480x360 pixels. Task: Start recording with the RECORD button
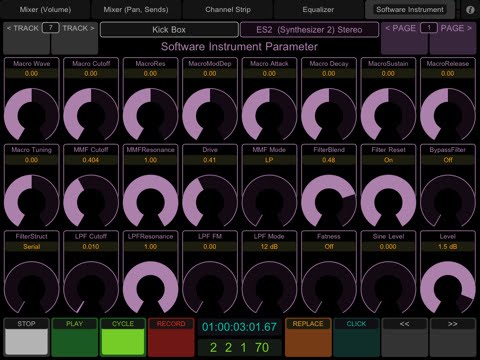coord(171,337)
